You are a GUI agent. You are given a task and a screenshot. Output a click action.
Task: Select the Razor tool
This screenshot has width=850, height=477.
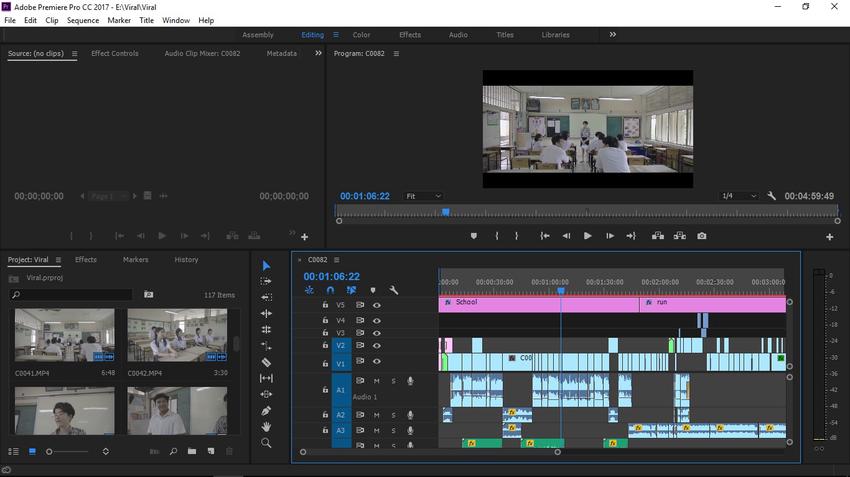266,362
